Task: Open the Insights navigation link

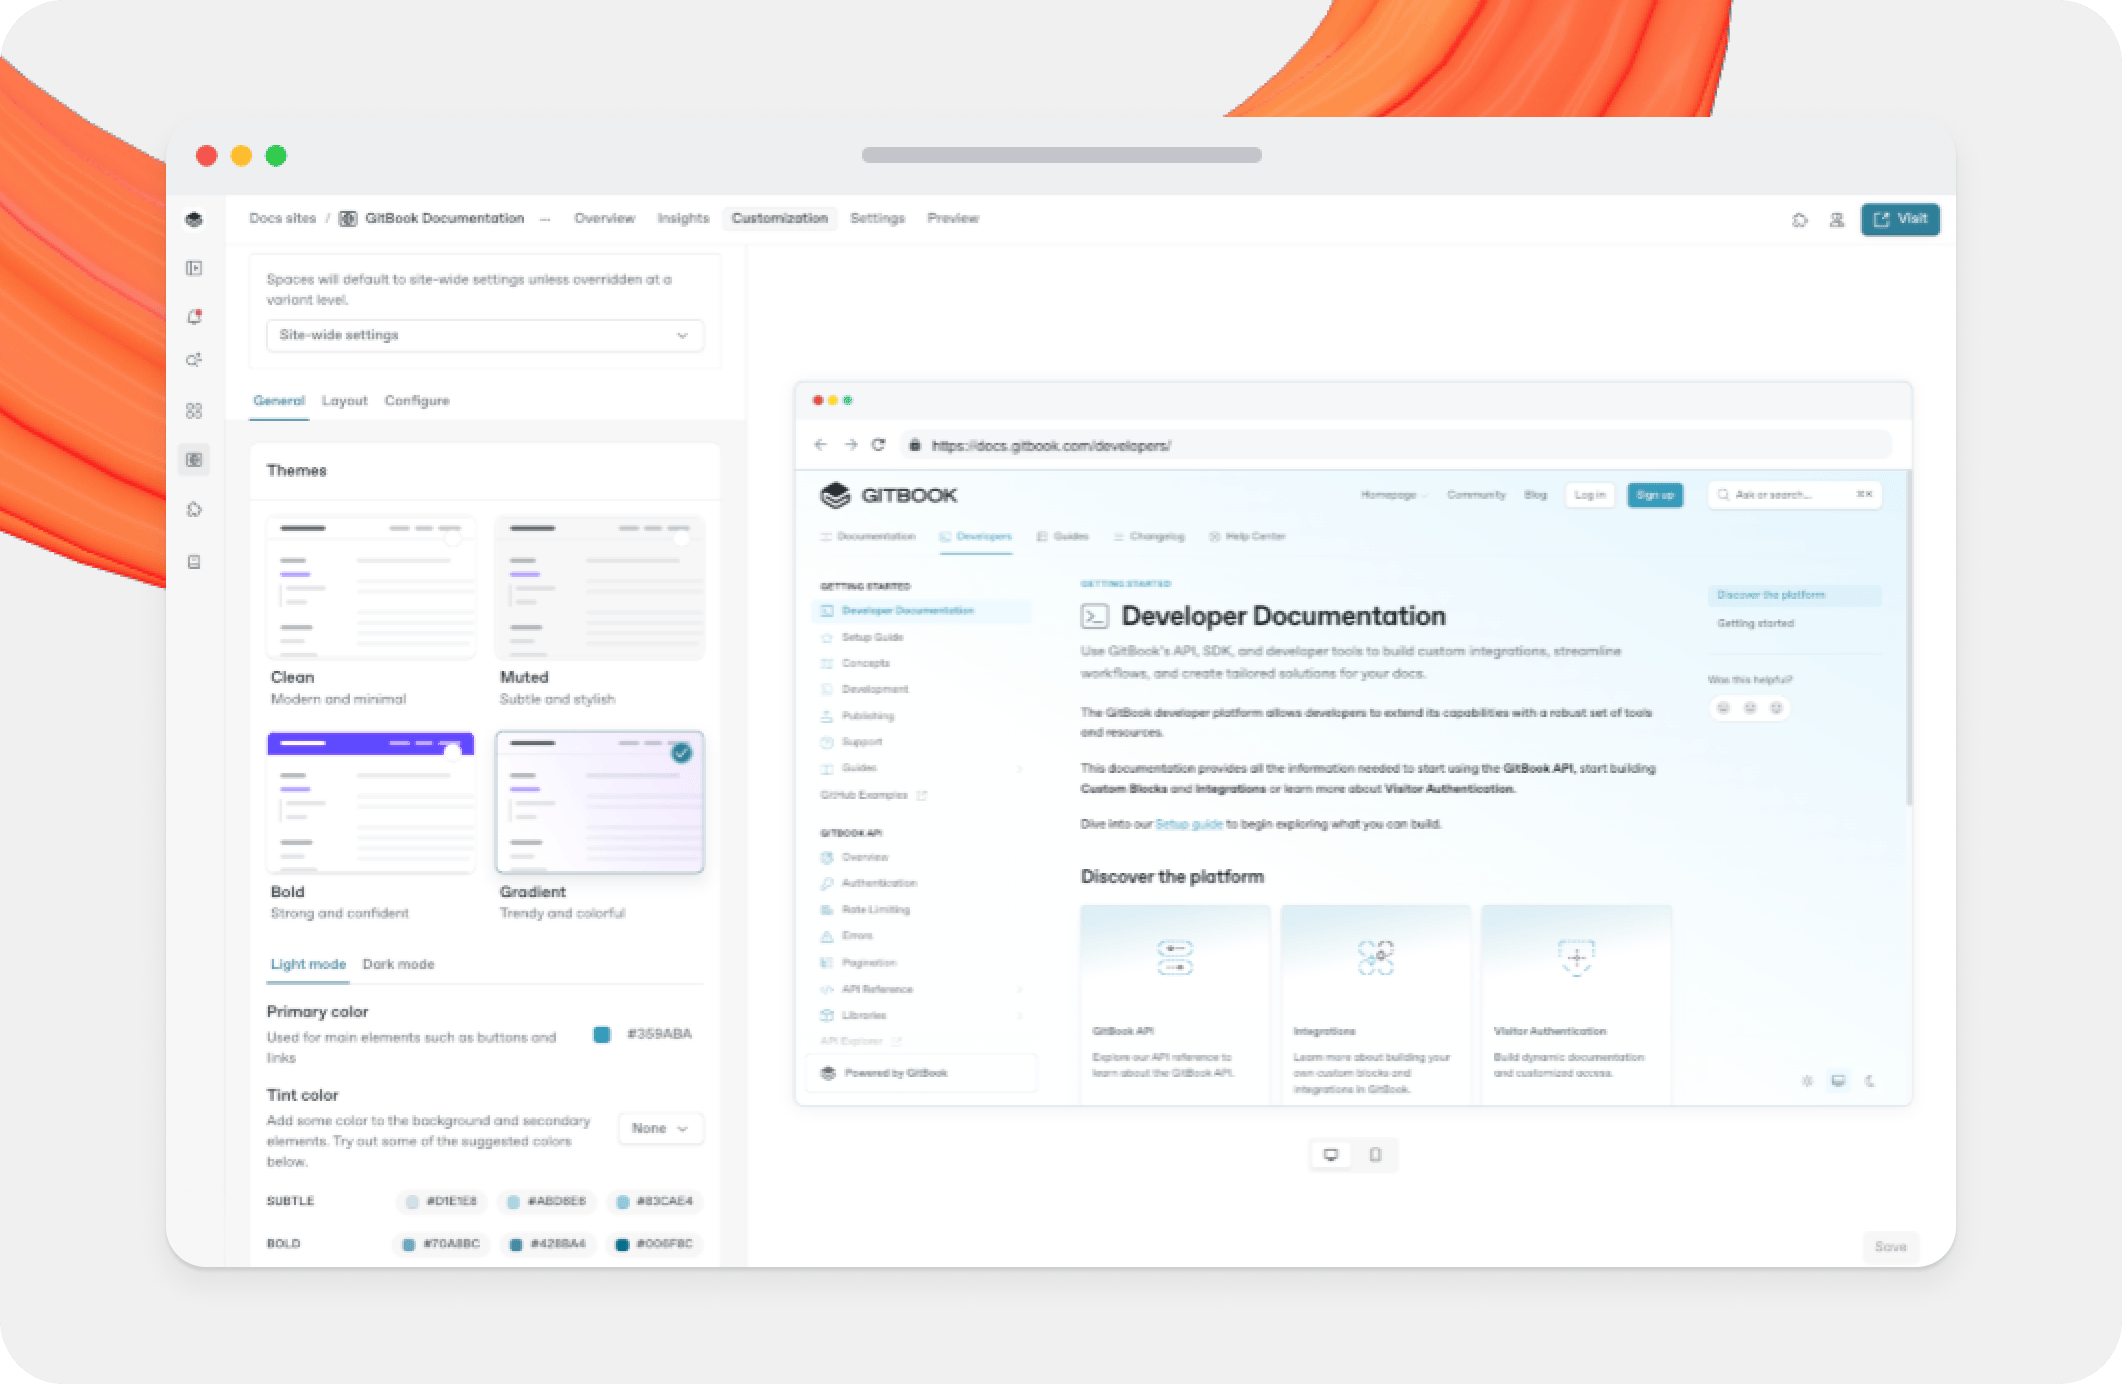Action: pyautogui.click(x=683, y=219)
